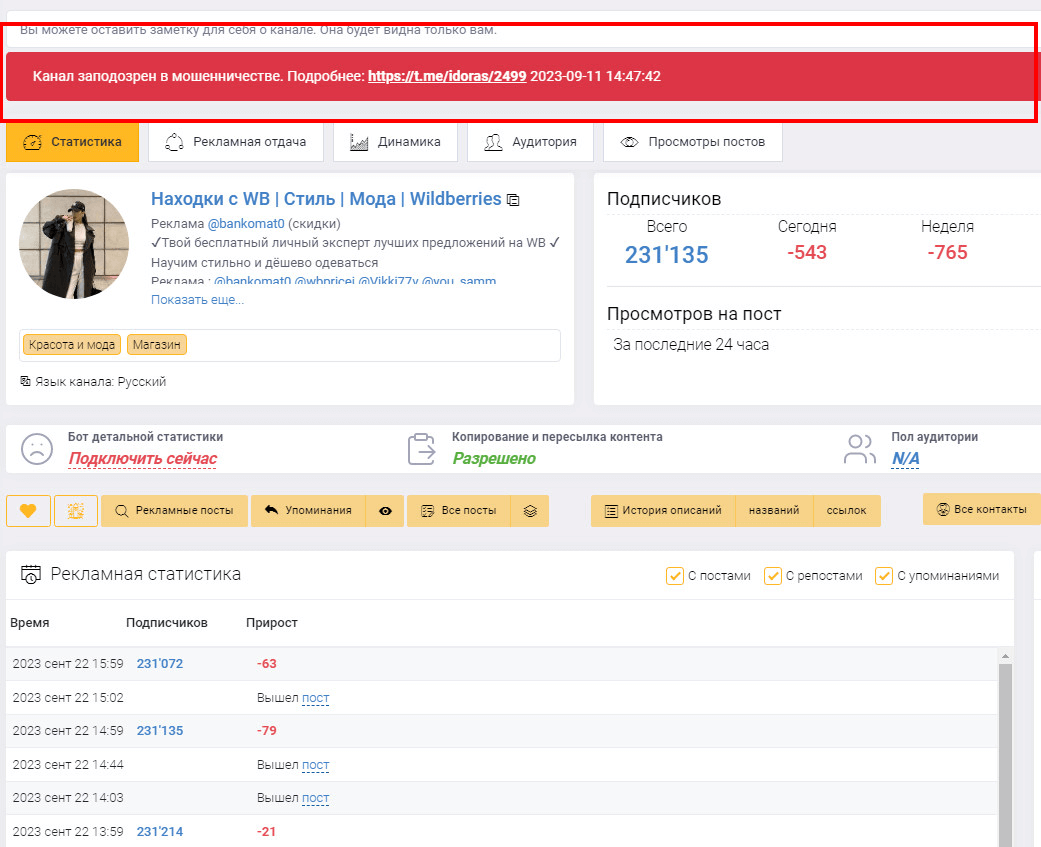The height and width of the screenshot is (847, 1041).
Task: Click the orange icon button beside the heart
Action: [75, 511]
